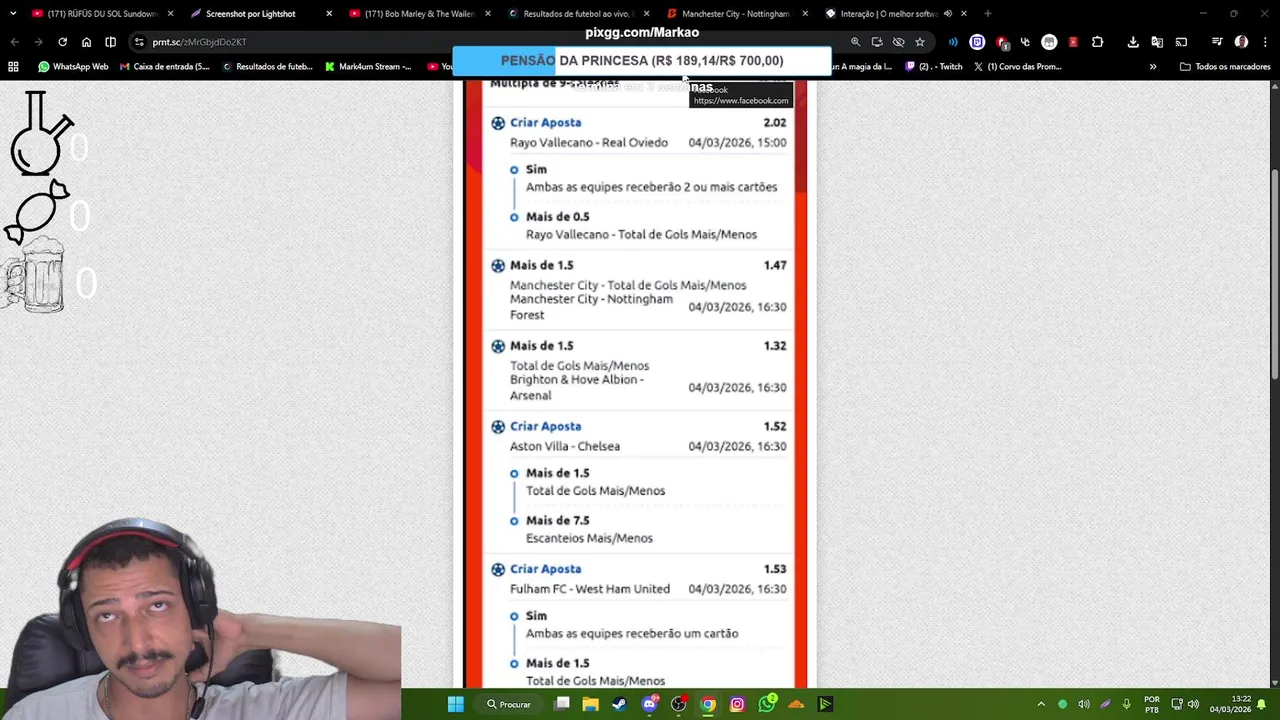Open OBS Studio from the taskbar
This screenshot has width=1280, height=720.
click(x=679, y=704)
